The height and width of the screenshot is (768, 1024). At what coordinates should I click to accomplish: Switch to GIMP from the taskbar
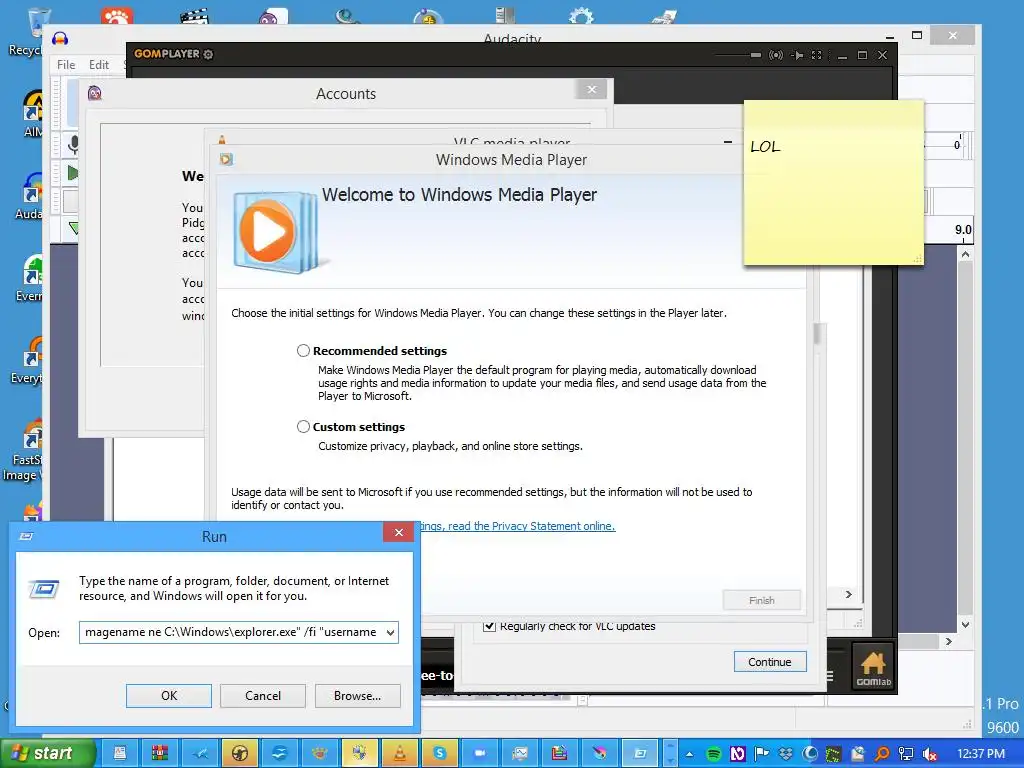319,754
